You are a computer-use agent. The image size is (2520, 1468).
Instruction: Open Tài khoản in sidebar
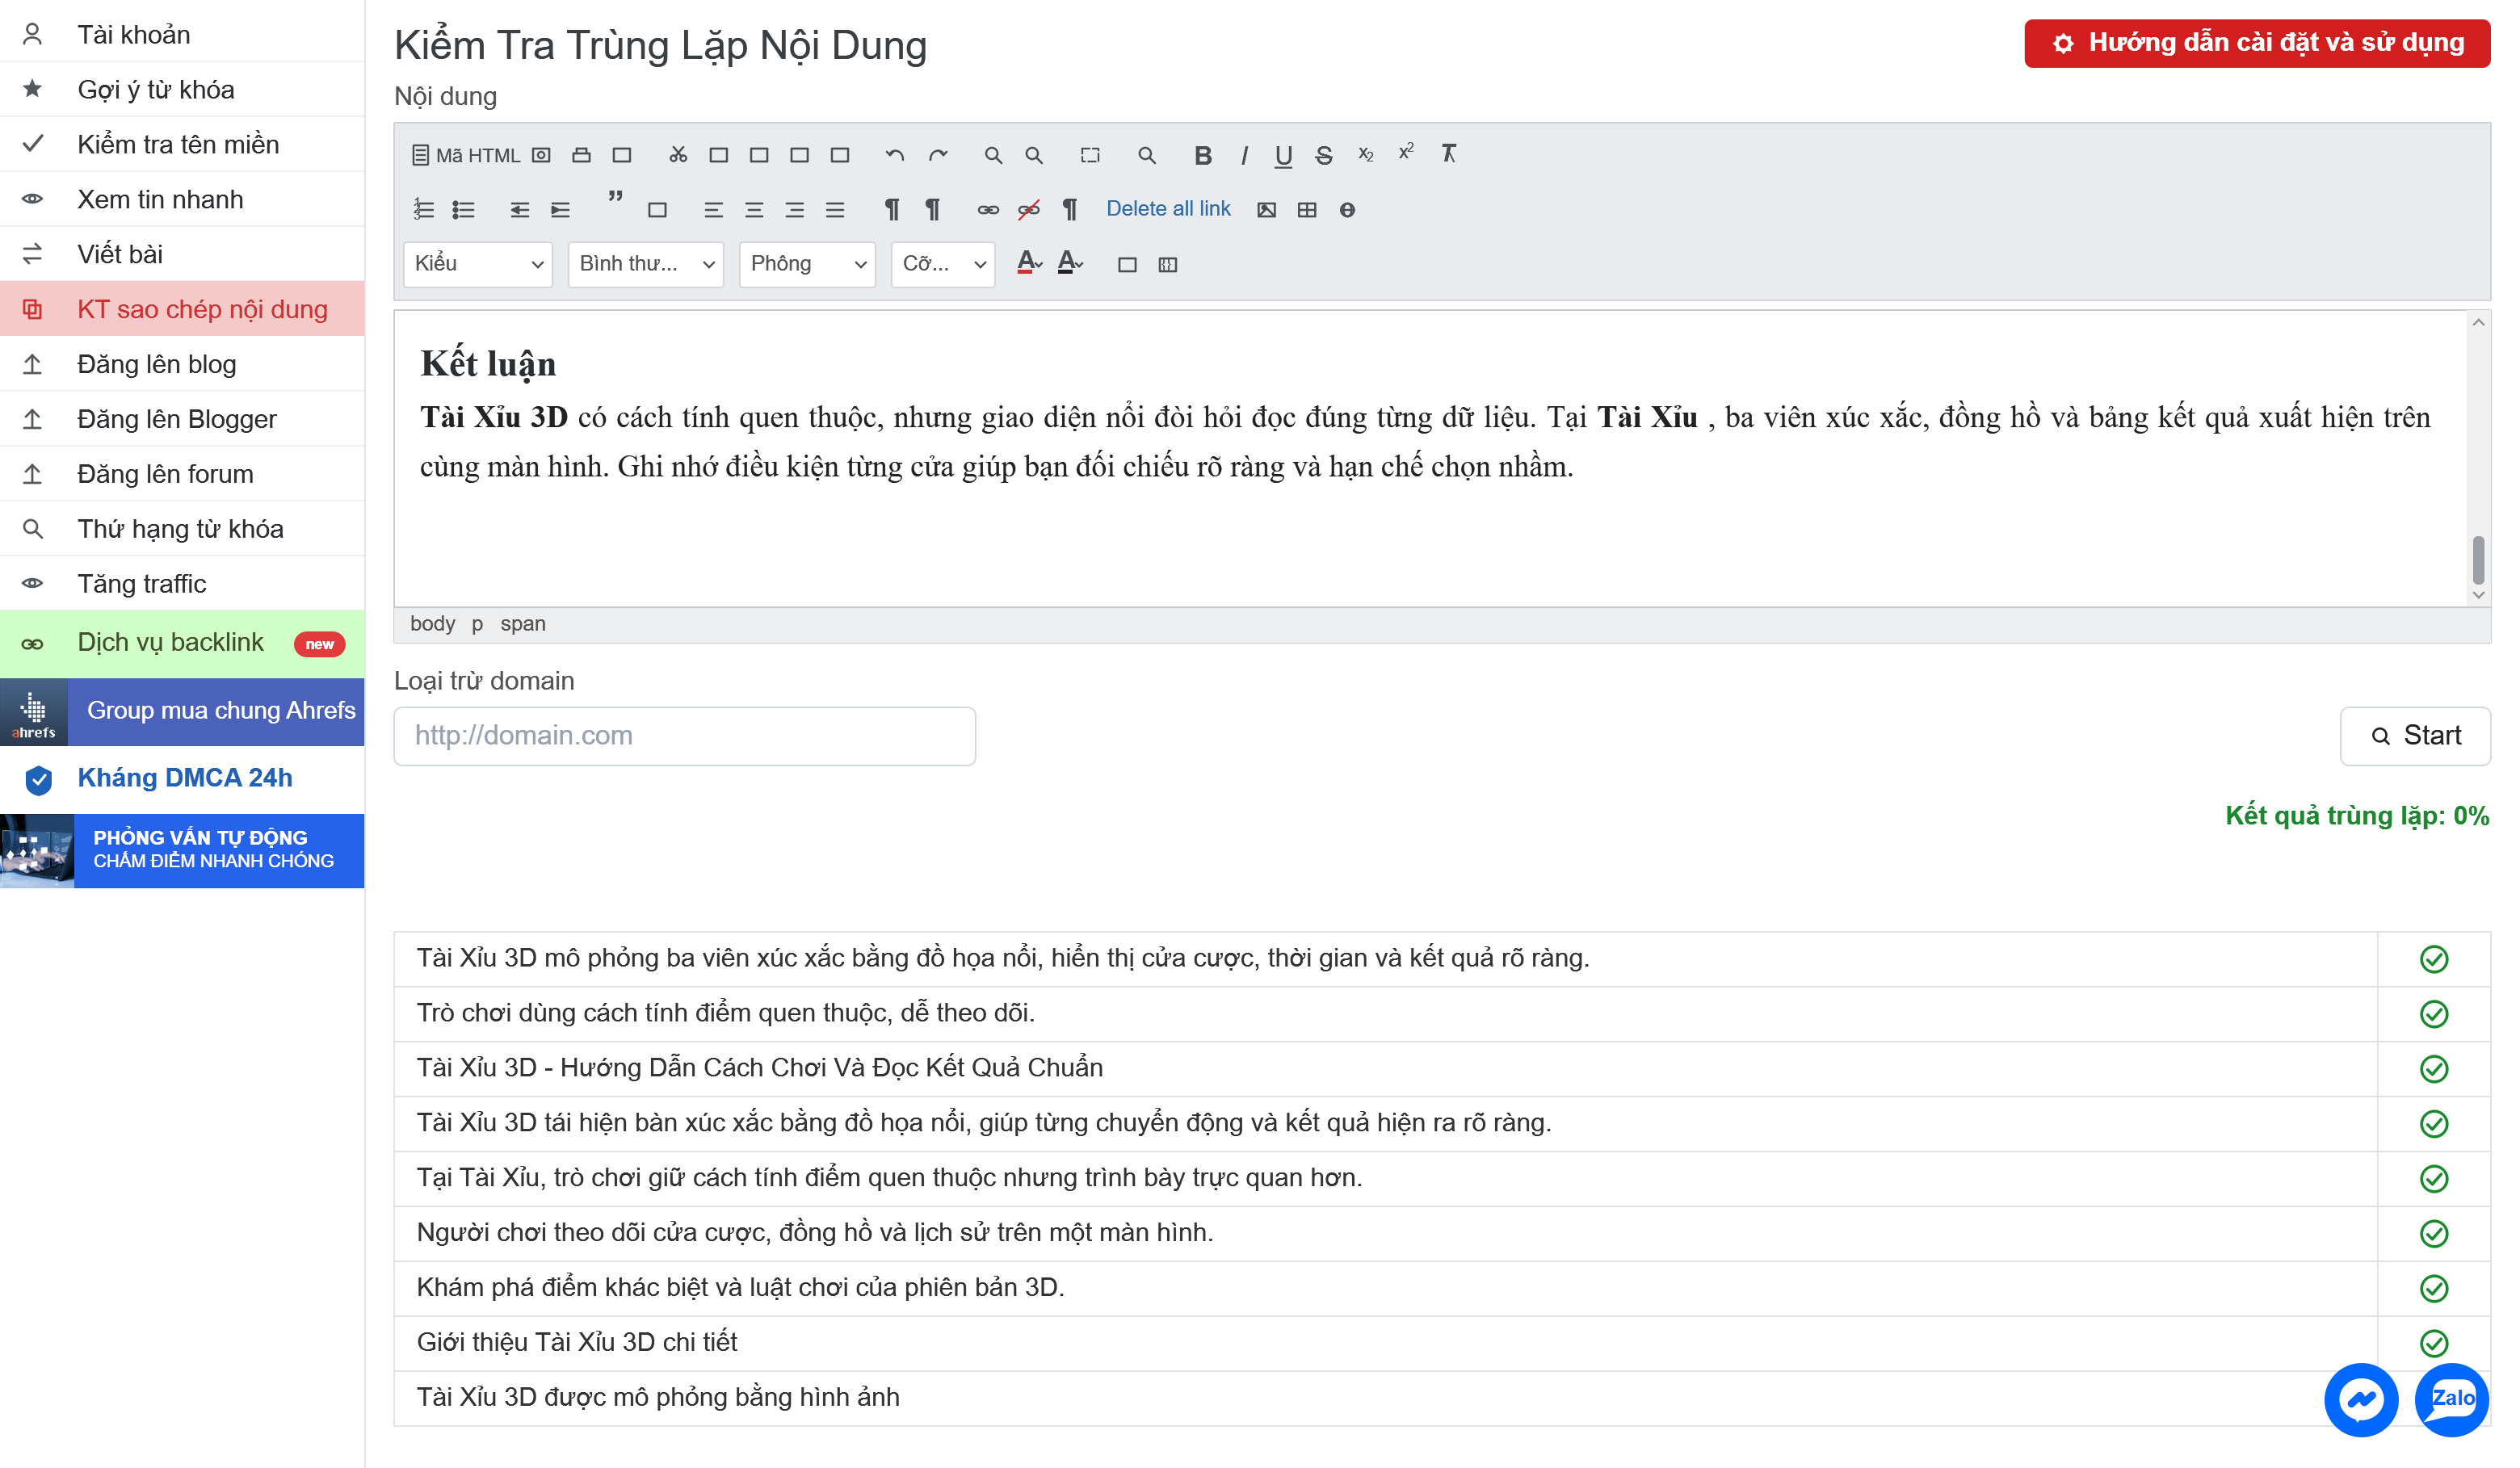(182, 34)
